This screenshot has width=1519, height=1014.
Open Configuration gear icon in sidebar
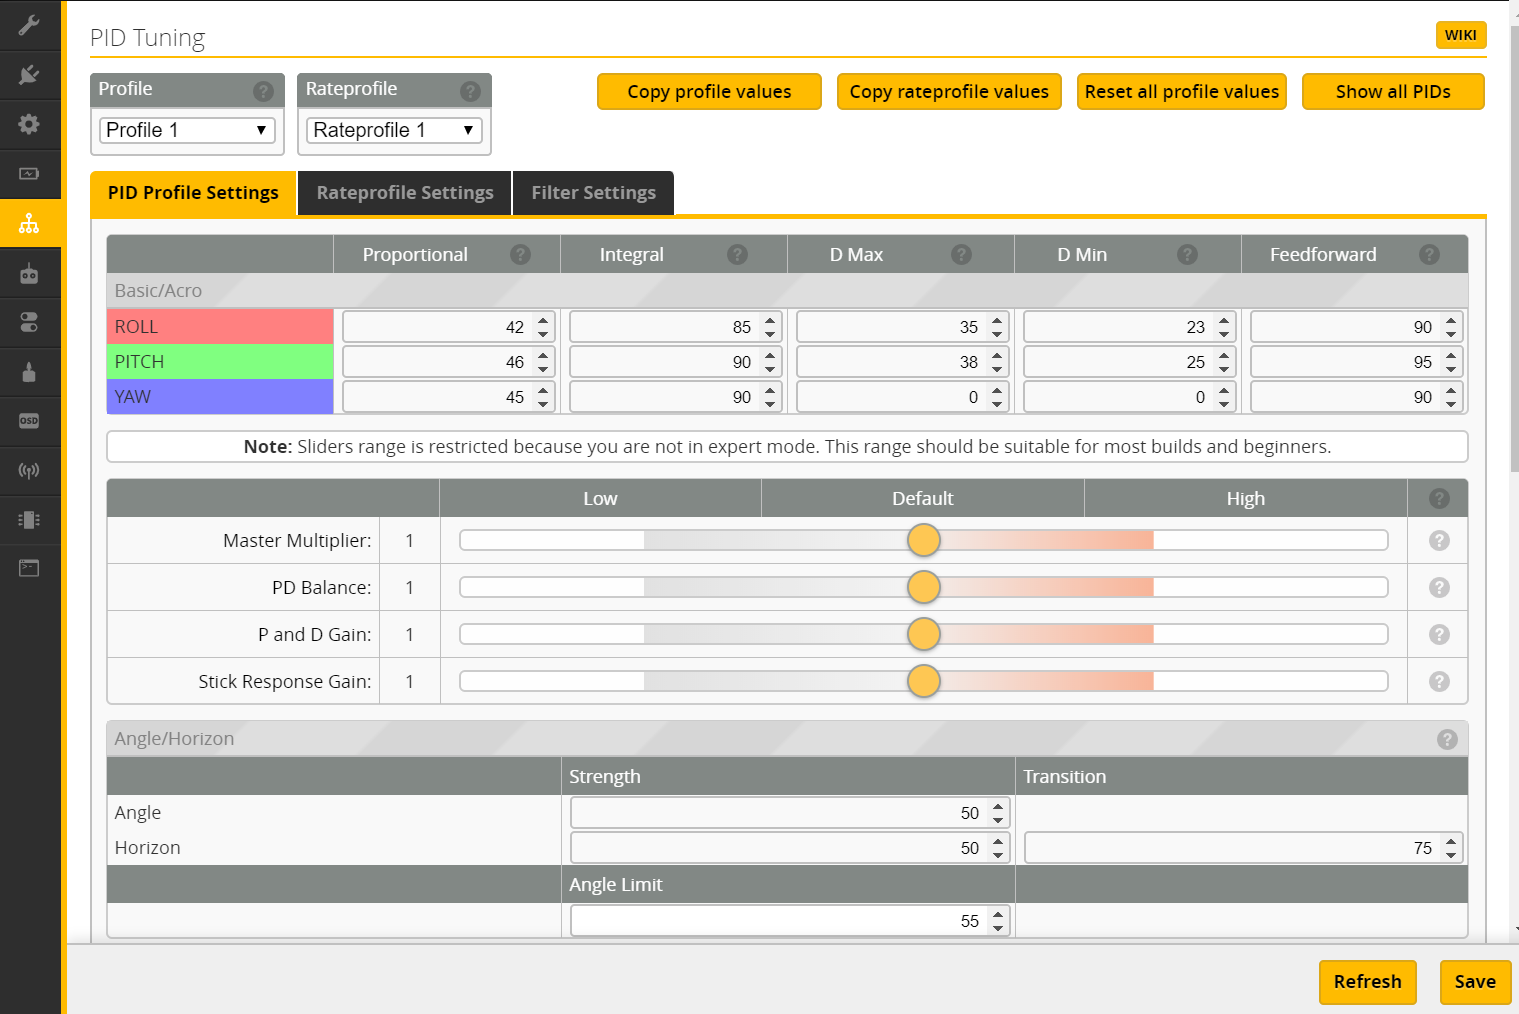29,124
